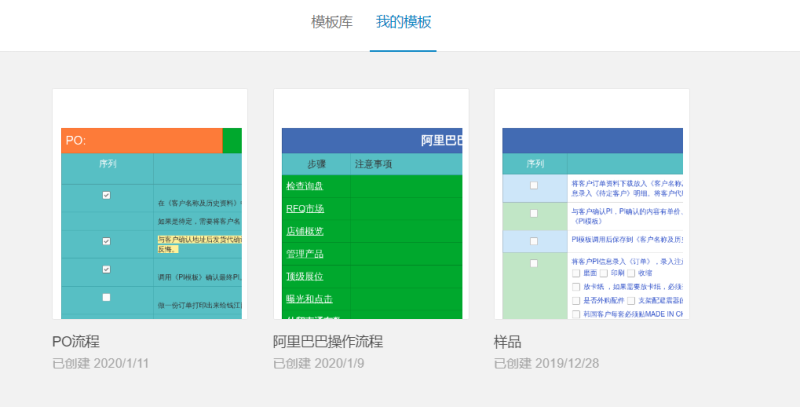800x407 pixels.
Task: Open the 阿里巴巴操作流程 template thumbnail
Action: [371, 204]
